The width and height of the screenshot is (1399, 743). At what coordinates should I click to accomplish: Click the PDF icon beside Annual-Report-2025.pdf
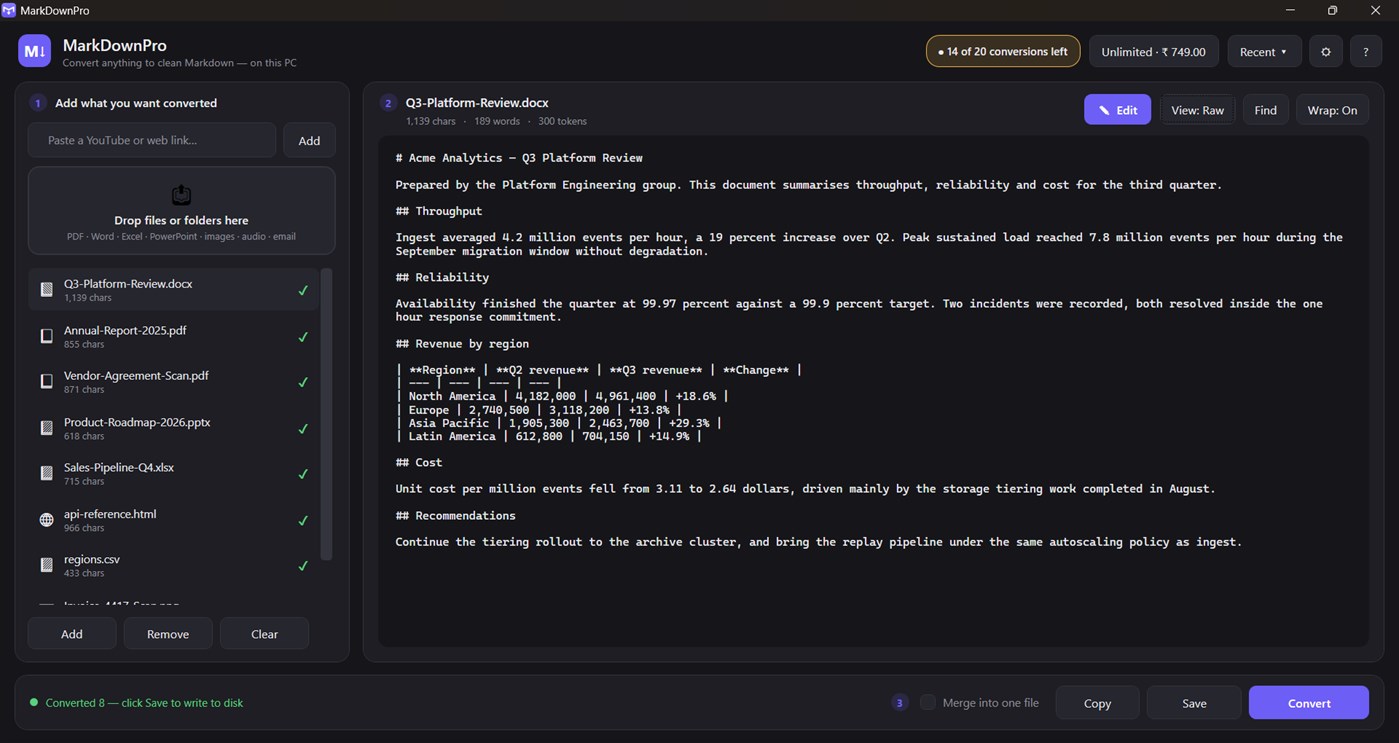point(46,336)
